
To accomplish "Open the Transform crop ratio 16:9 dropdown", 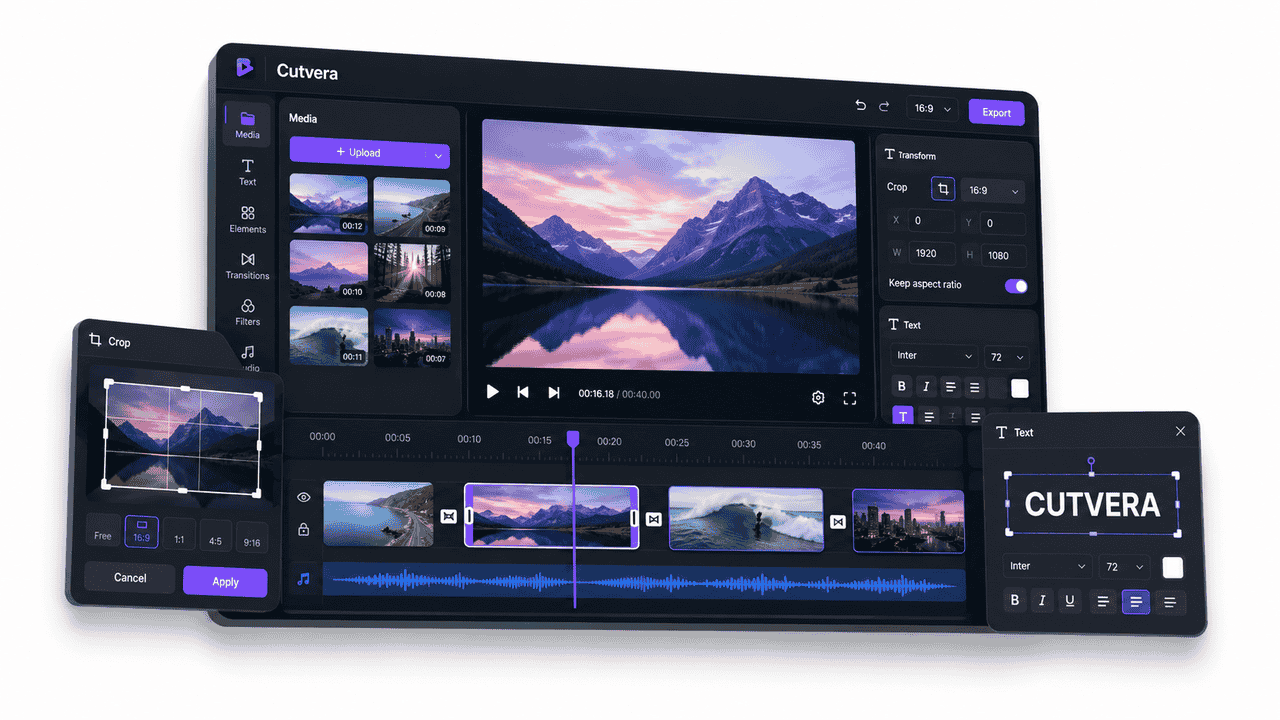I will 994,190.
